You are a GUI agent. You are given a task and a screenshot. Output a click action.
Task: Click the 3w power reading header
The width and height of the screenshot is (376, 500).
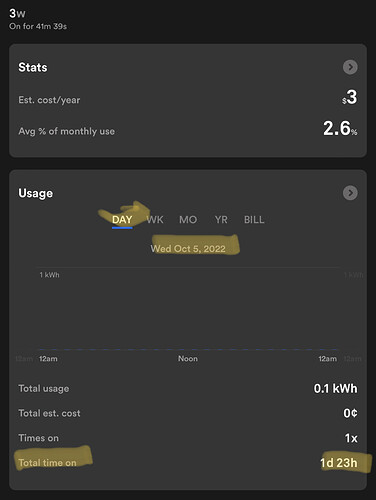[x=17, y=13]
